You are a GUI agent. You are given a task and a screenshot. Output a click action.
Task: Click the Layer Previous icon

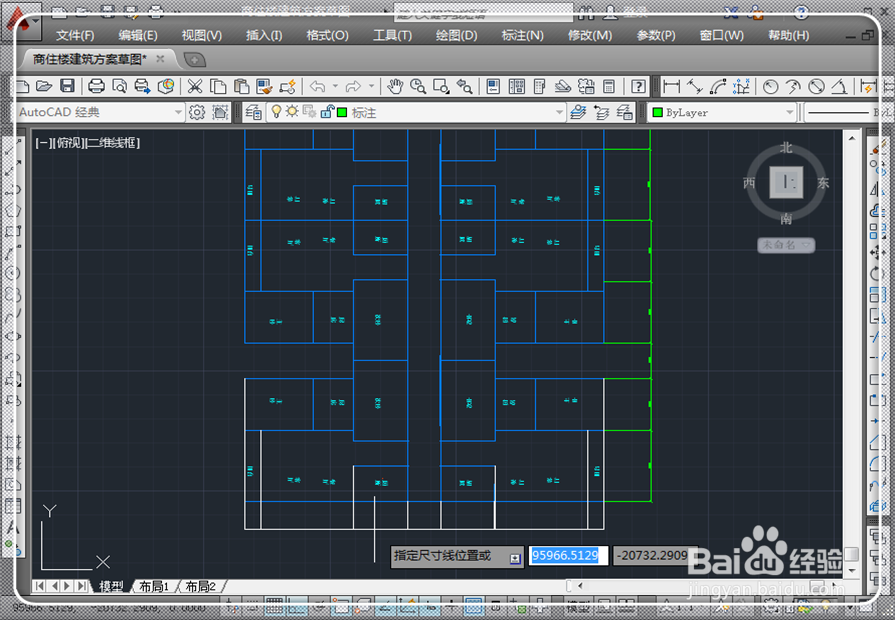click(601, 112)
